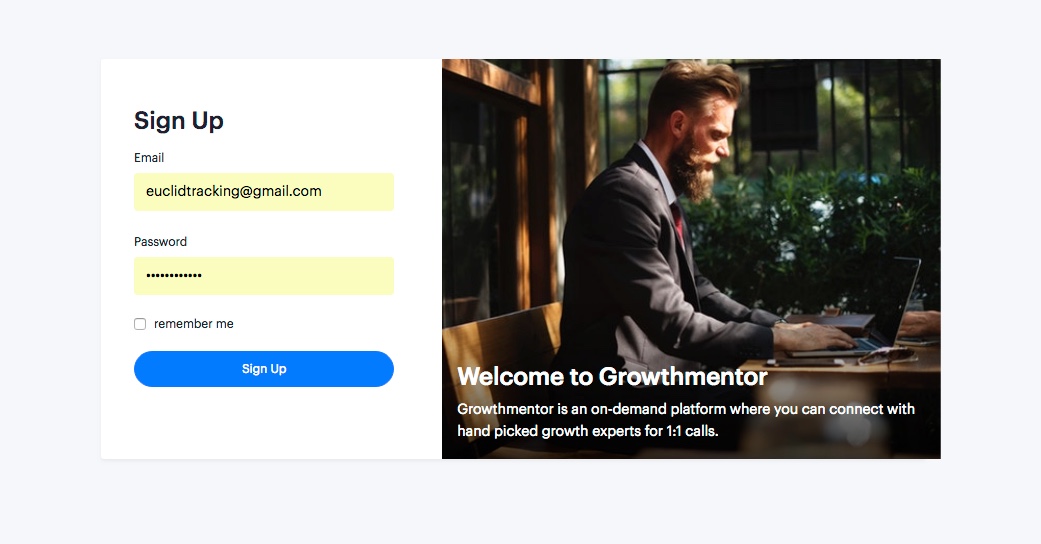
Task: Click the Growthmentor description paragraph
Action: pyautogui.click(x=686, y=420)
